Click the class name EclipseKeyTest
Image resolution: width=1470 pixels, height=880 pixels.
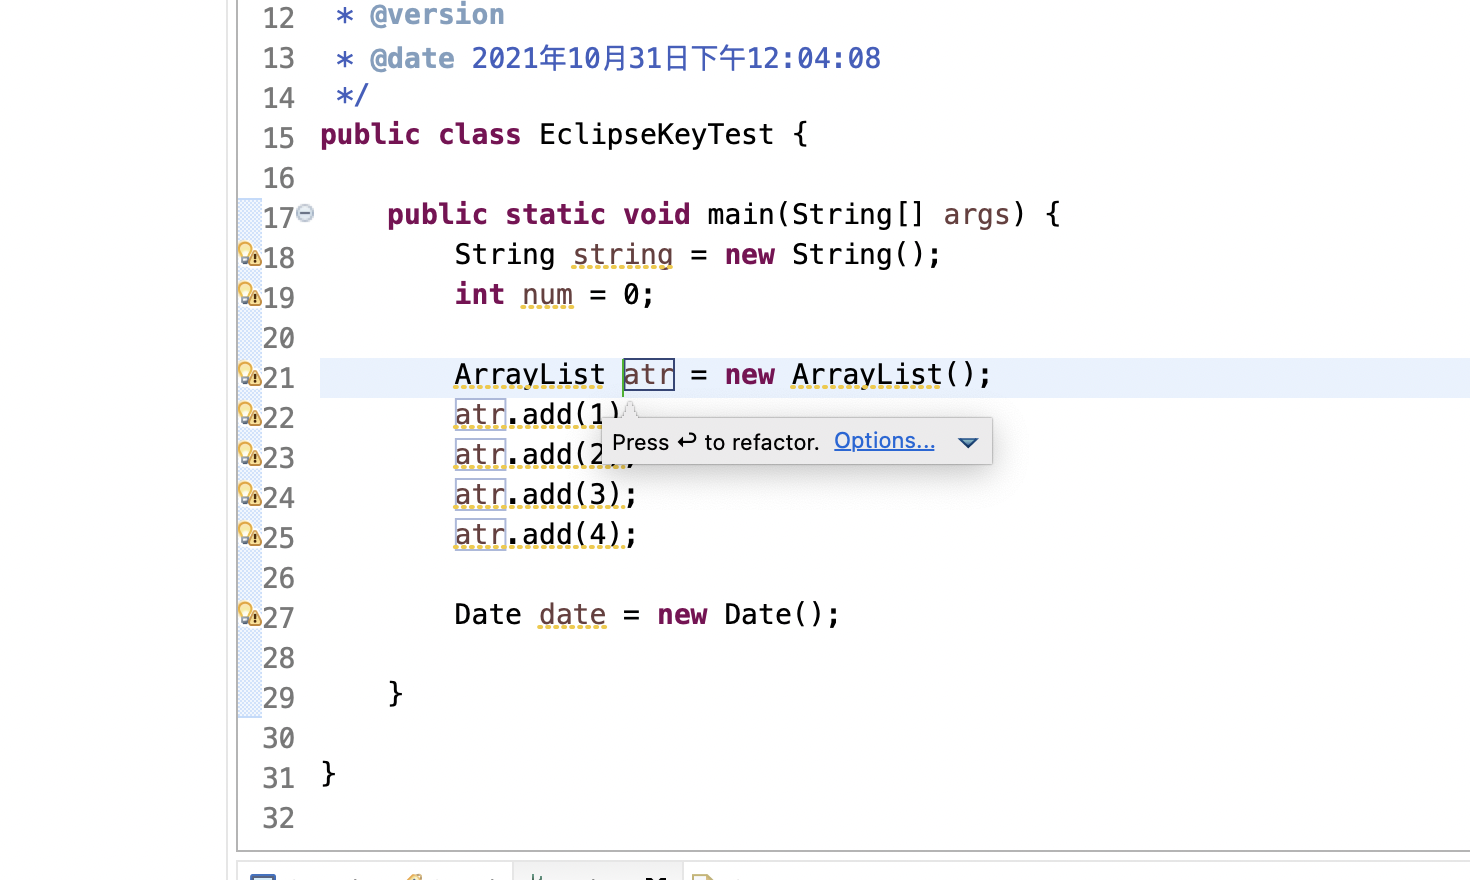(x=656, y=135)
